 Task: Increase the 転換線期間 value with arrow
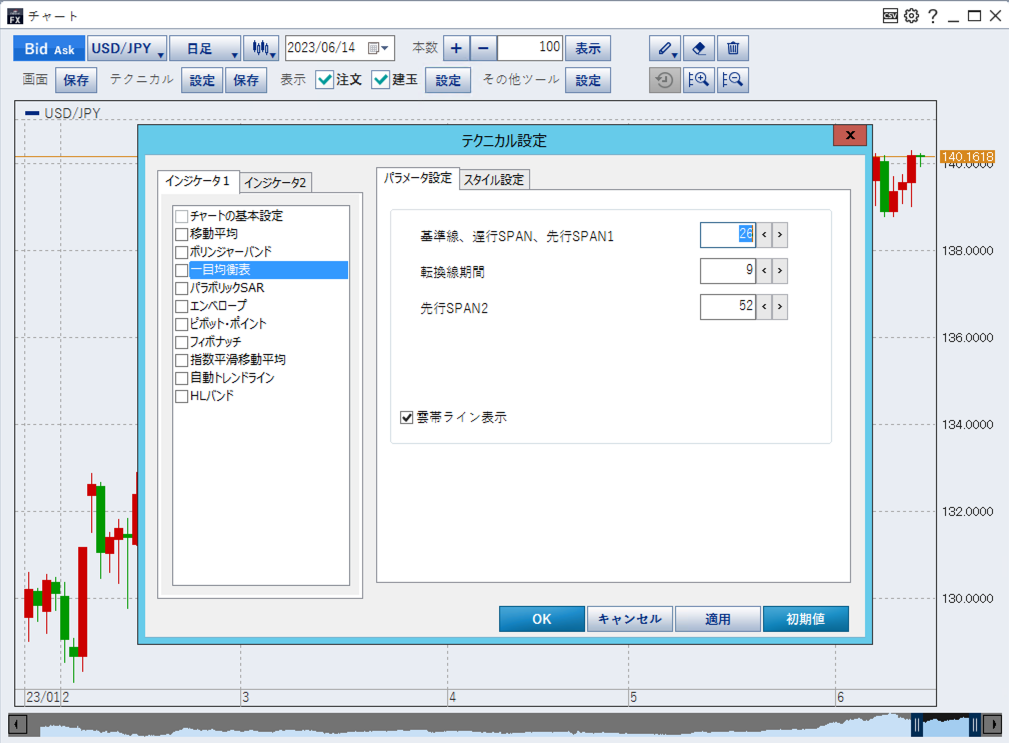click(780, 271)
